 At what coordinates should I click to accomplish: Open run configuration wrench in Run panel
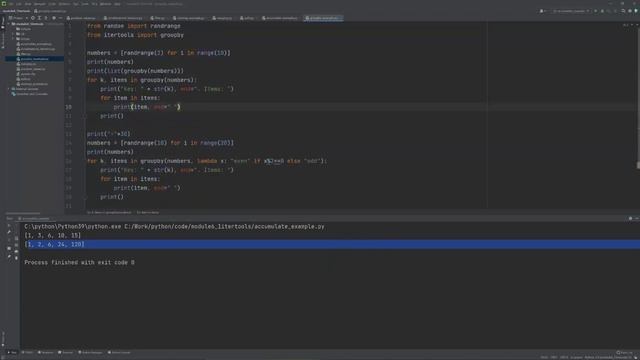(x=9, y=232)
